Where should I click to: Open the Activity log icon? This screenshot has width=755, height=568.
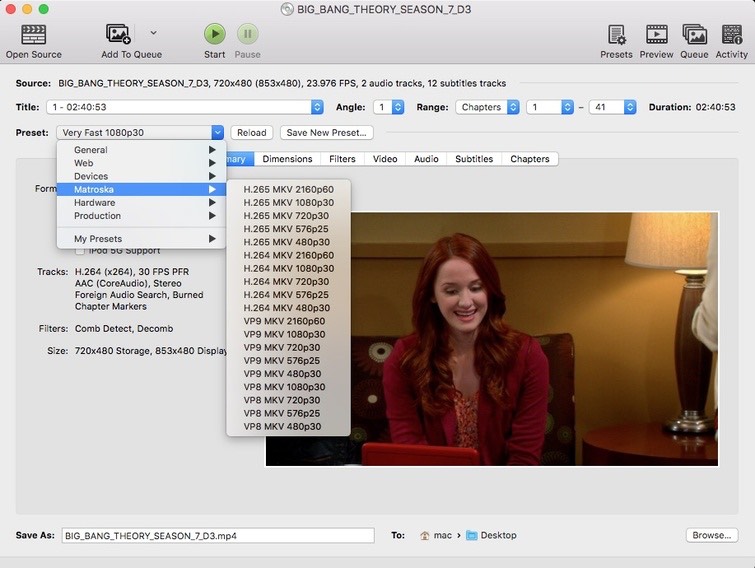point(731,35)
